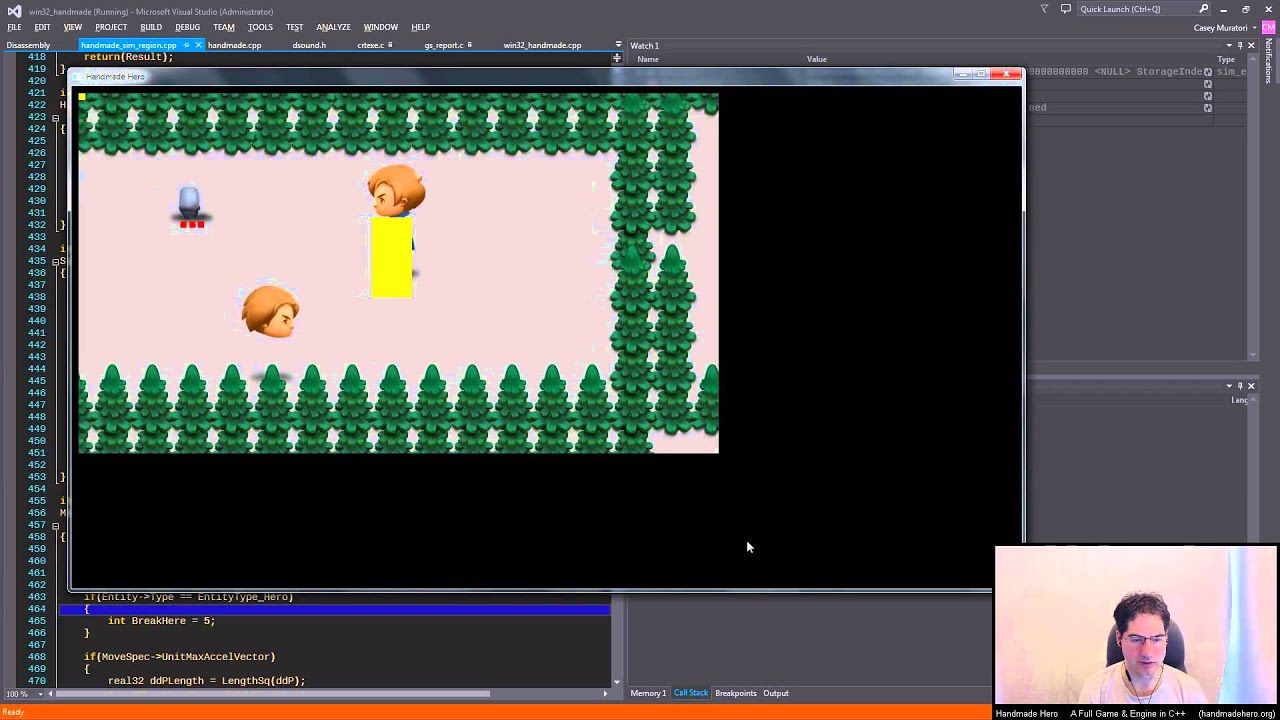Open the EDIT menu
Image resolution: width=1280 pixels, height=720 pixels.
(x=43, y=27)
